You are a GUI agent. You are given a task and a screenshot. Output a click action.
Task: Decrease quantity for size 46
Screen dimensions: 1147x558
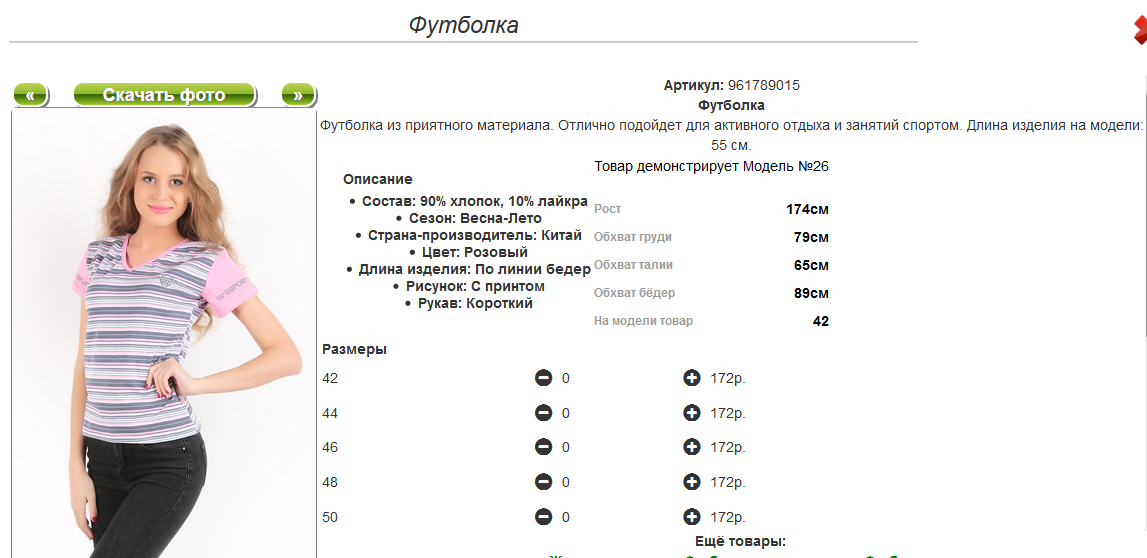point(543,447)
